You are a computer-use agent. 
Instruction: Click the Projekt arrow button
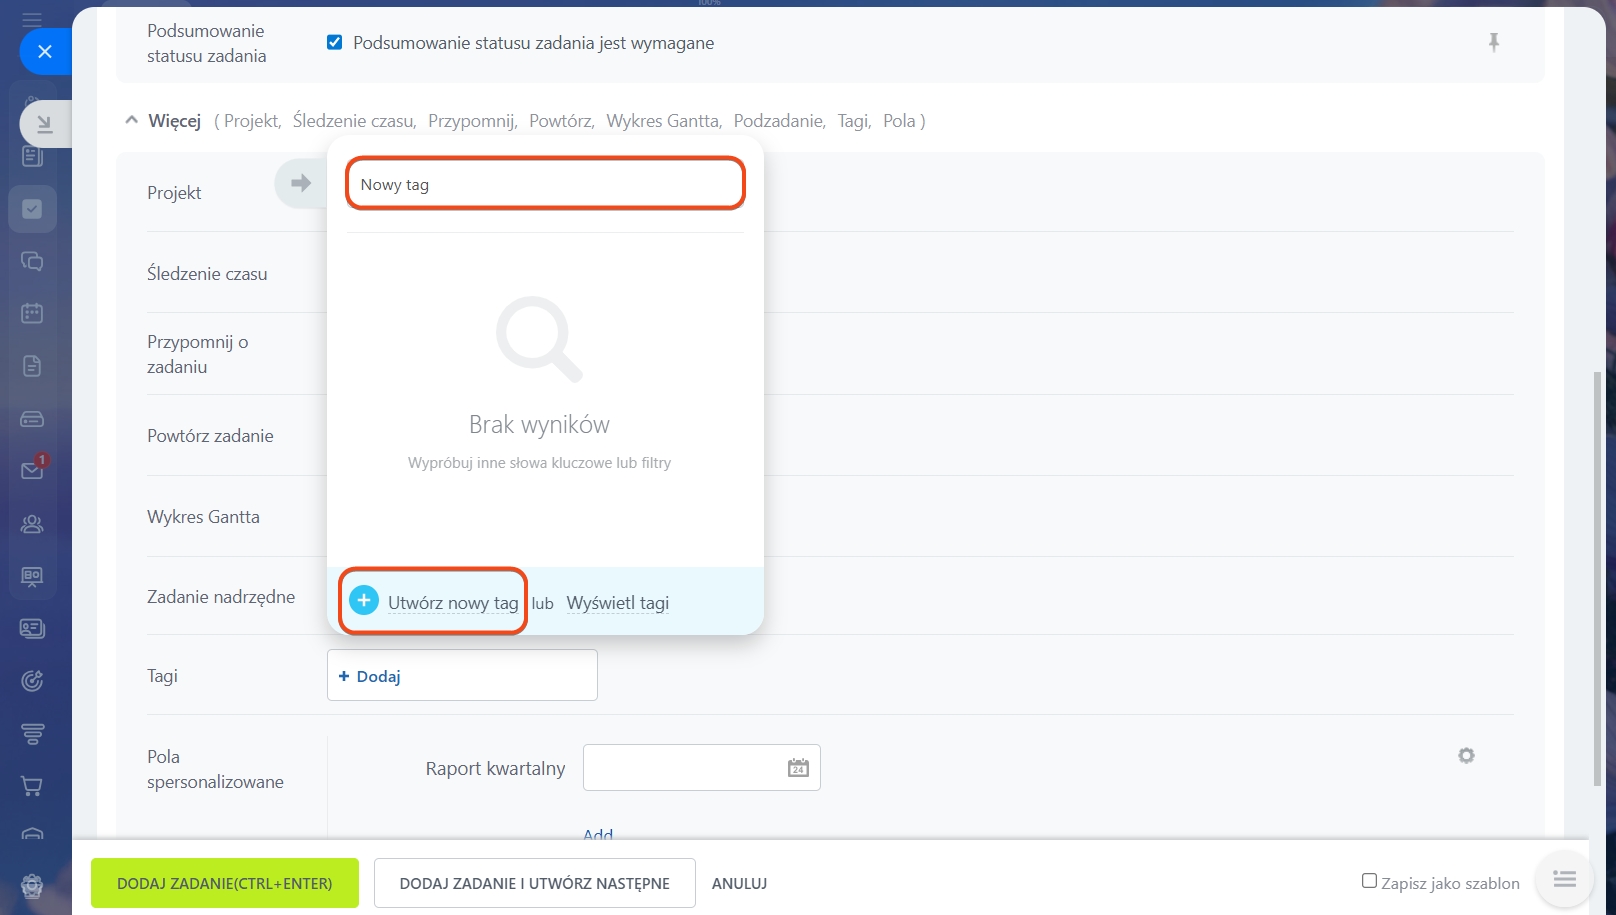click(300, 183)
